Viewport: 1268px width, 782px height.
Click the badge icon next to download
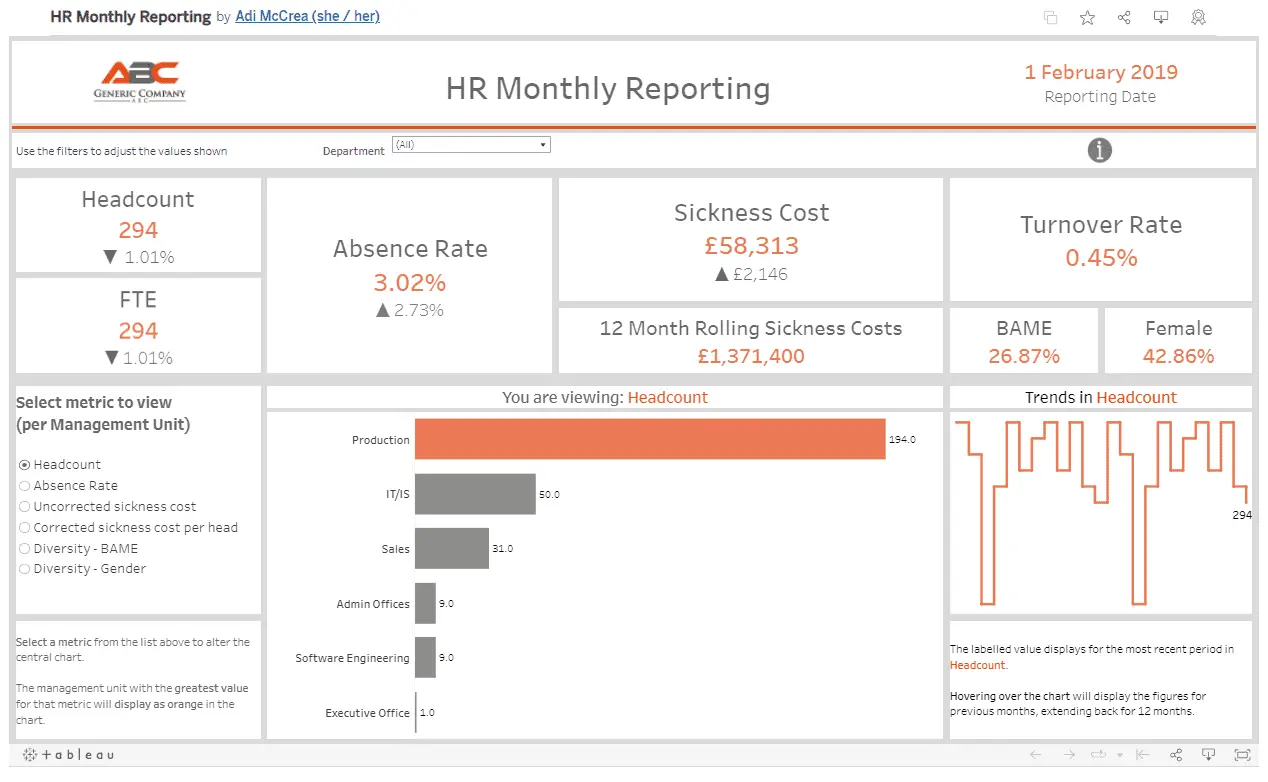coord(1198,17)
